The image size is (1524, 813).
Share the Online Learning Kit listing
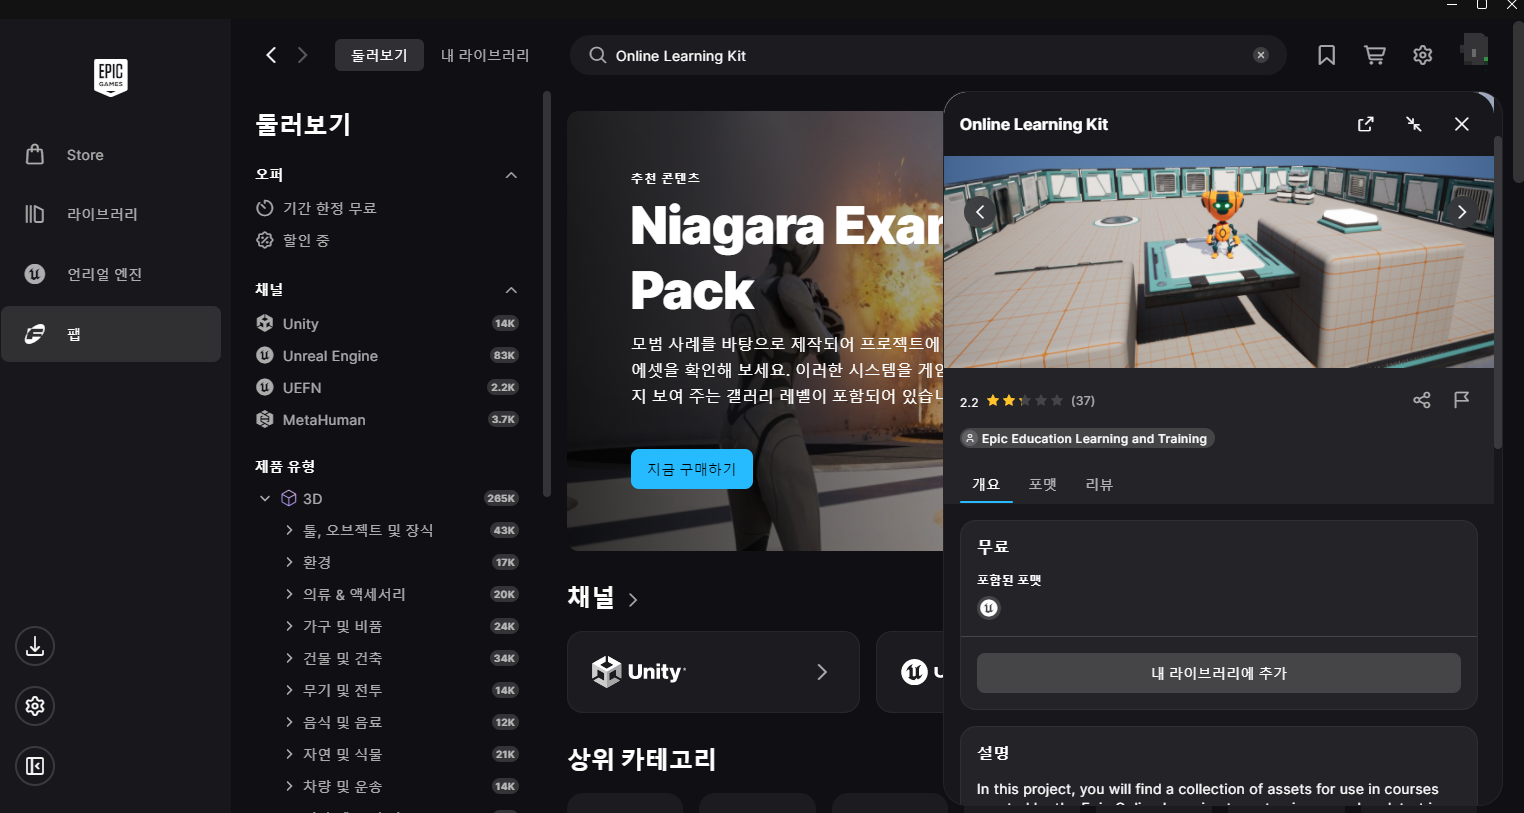(x=1422, y=400)
